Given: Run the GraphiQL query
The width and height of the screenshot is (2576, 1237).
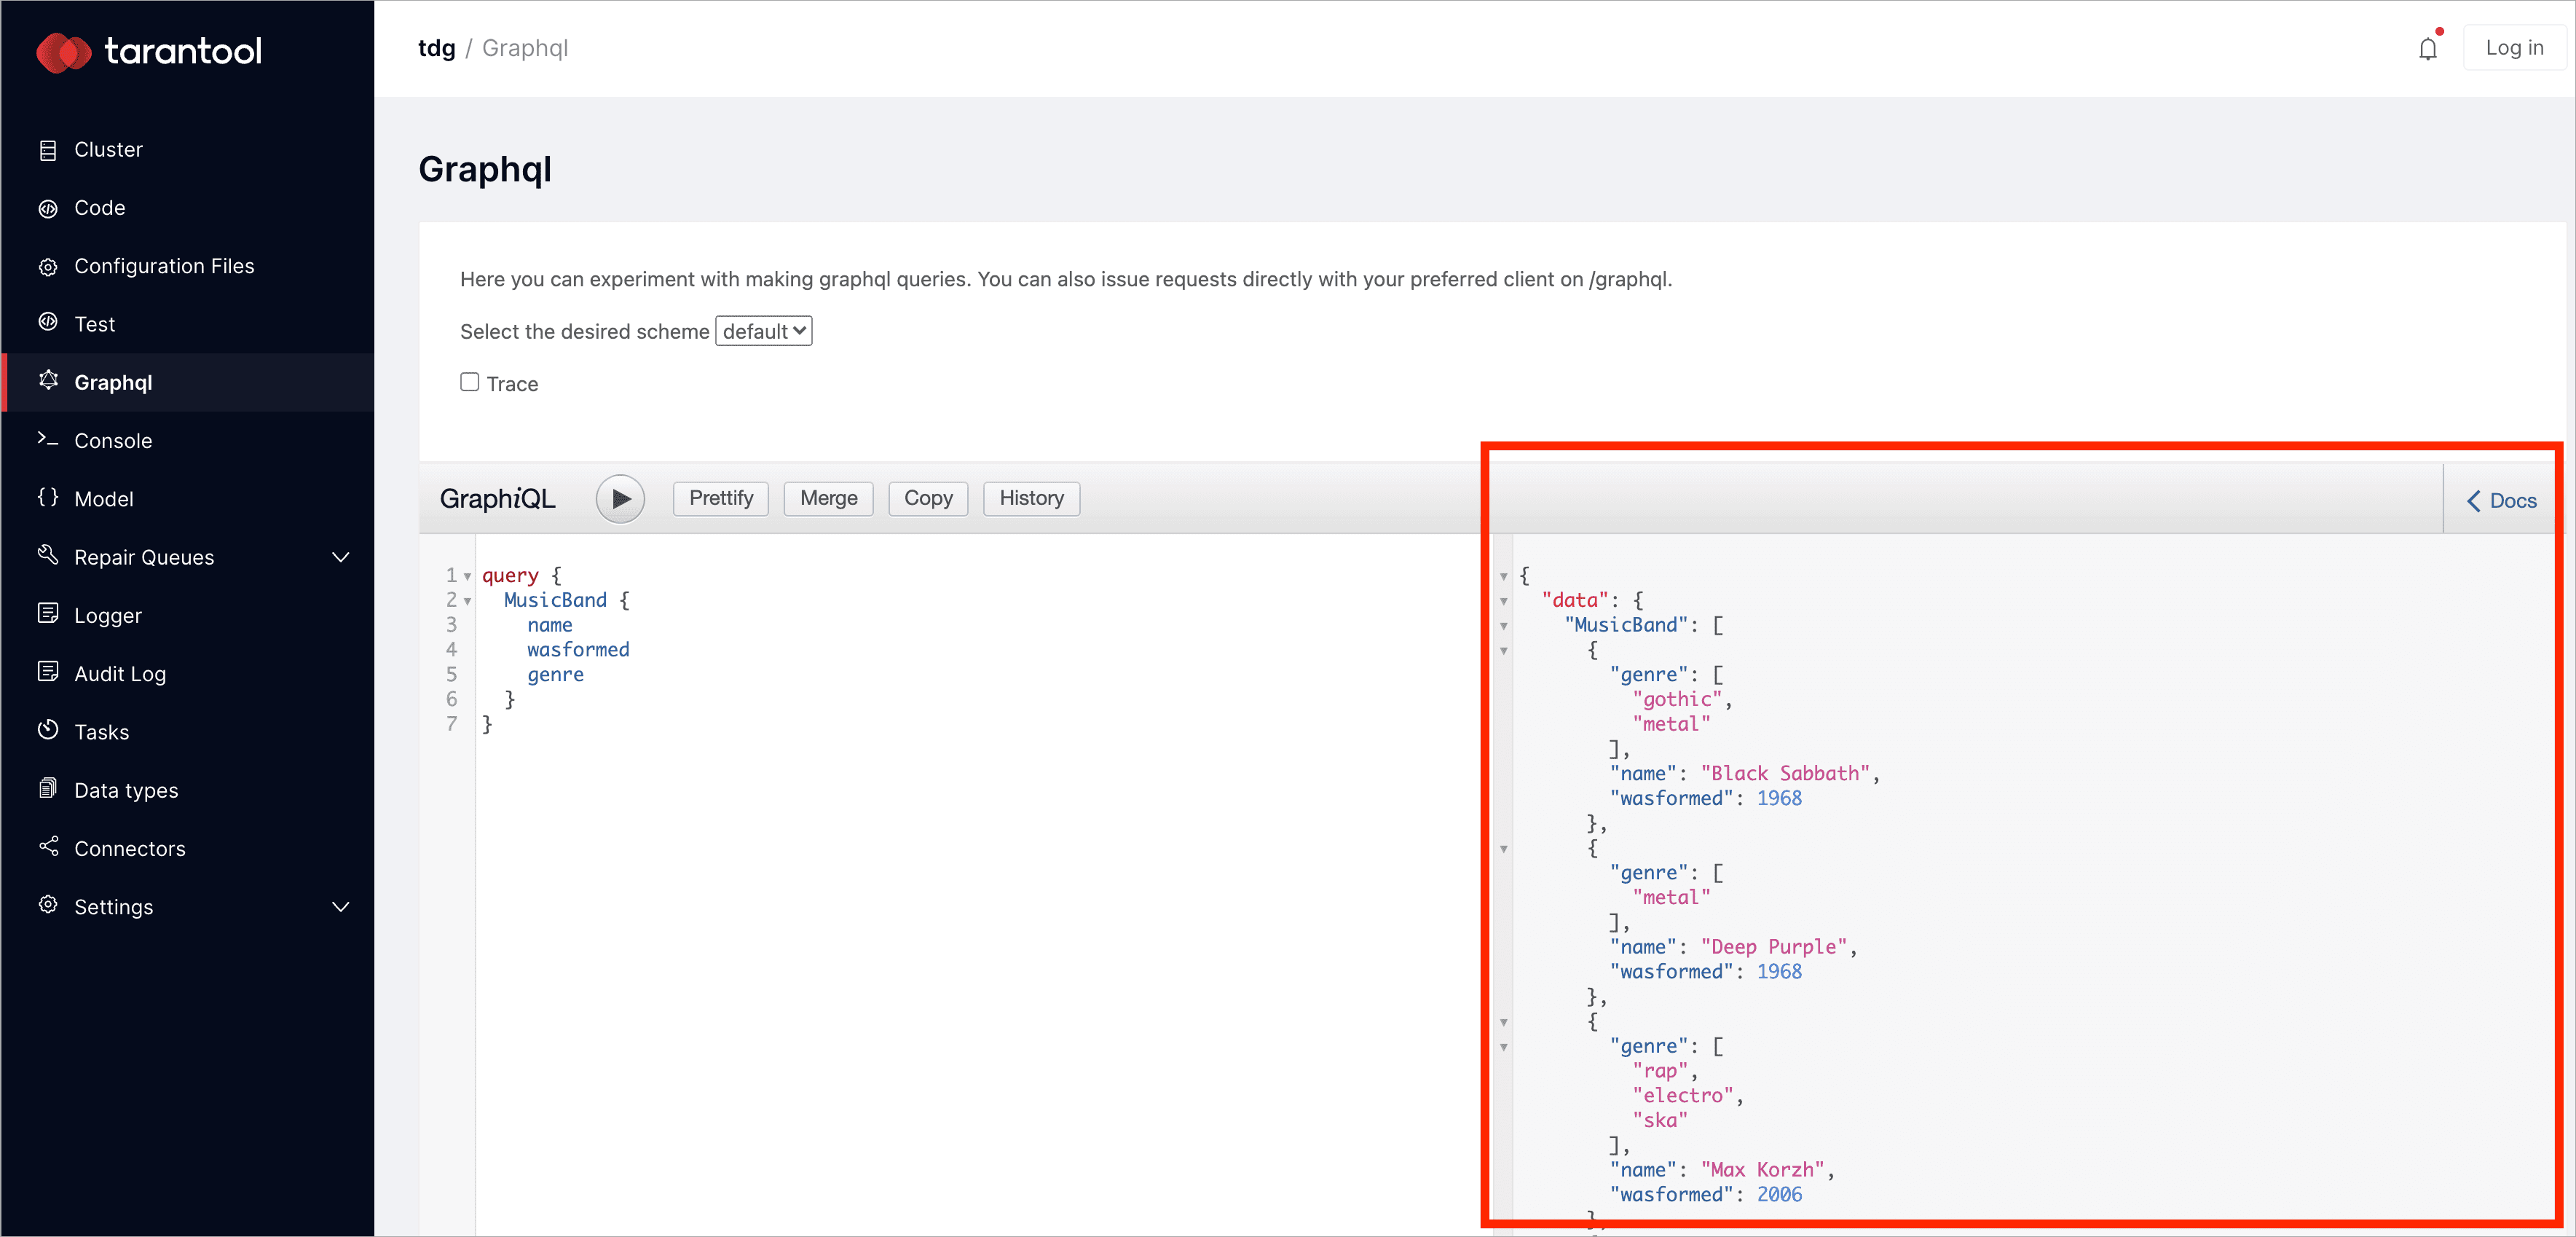Looking at the screenshot, I should click(x=620, y=498).
